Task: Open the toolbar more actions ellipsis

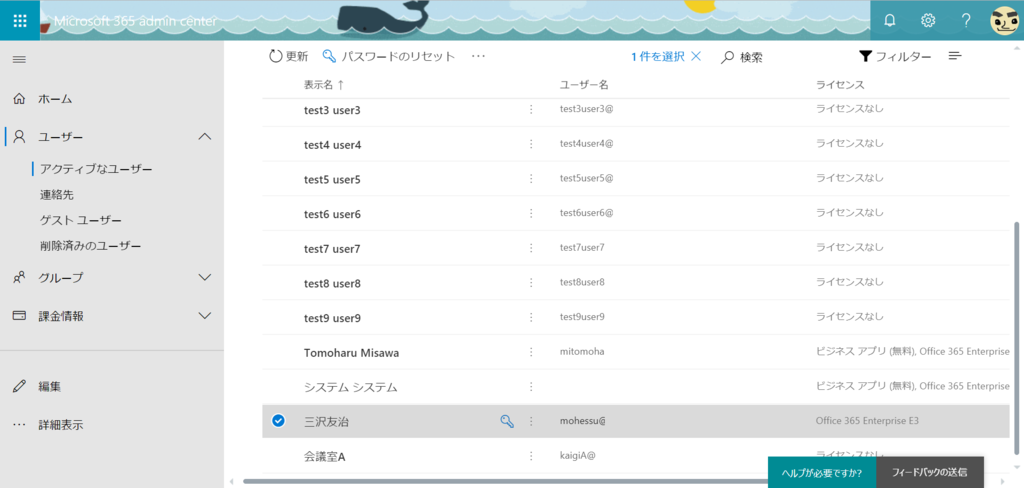Action: click(479, 57)
